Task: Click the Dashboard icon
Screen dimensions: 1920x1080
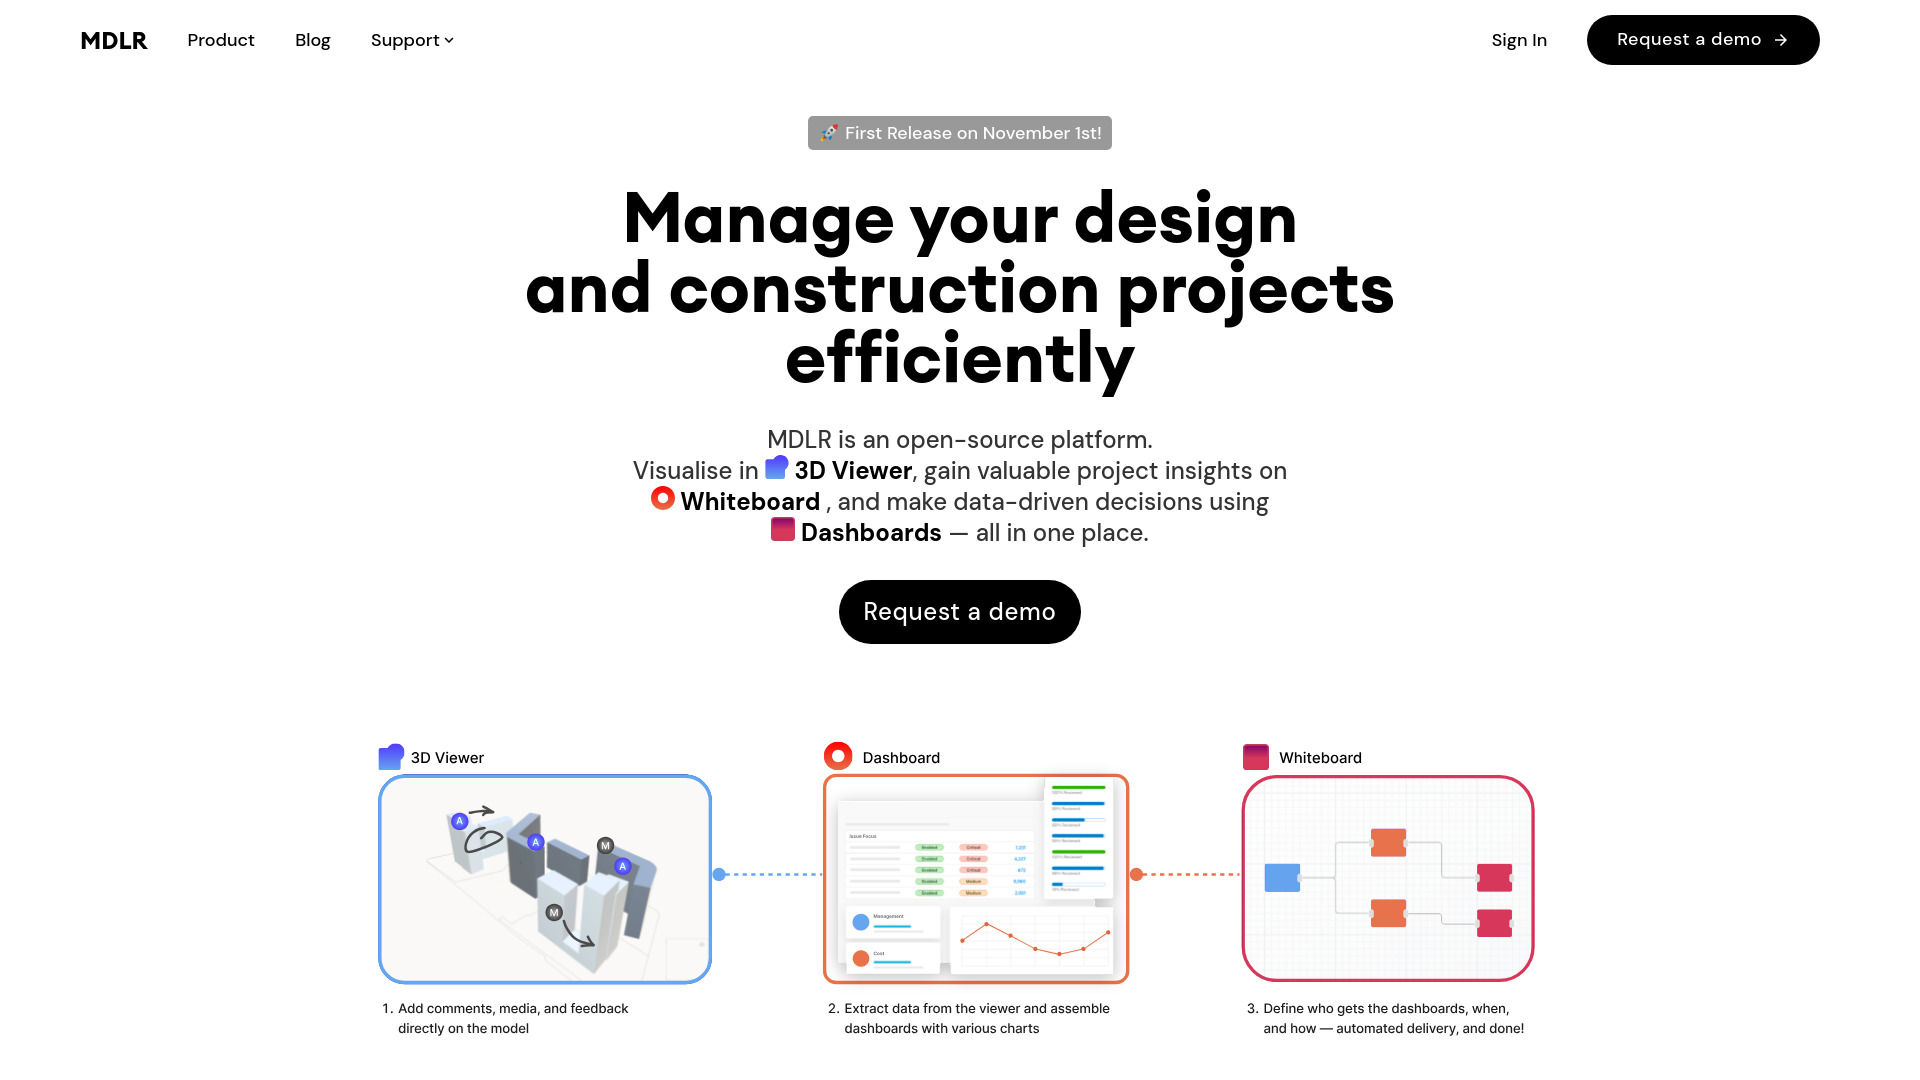Action: 837,756
